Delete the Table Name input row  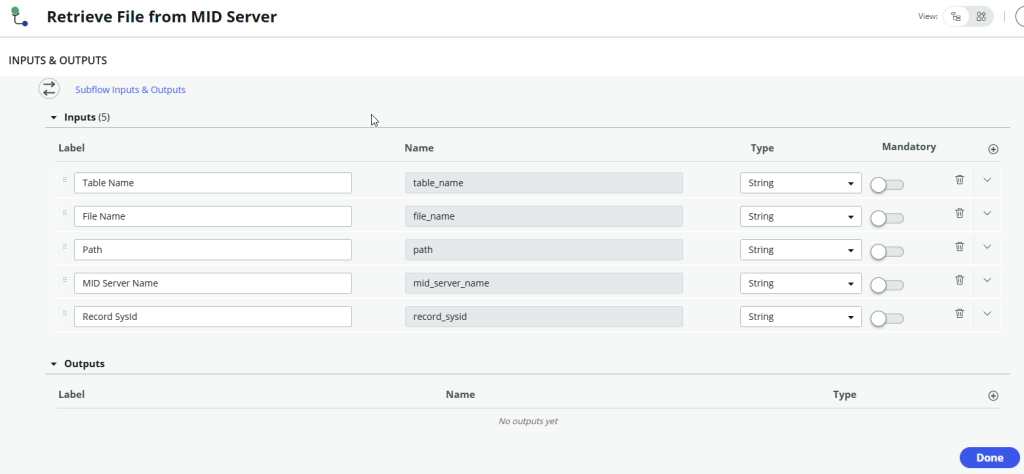click(x=959, y=180)
